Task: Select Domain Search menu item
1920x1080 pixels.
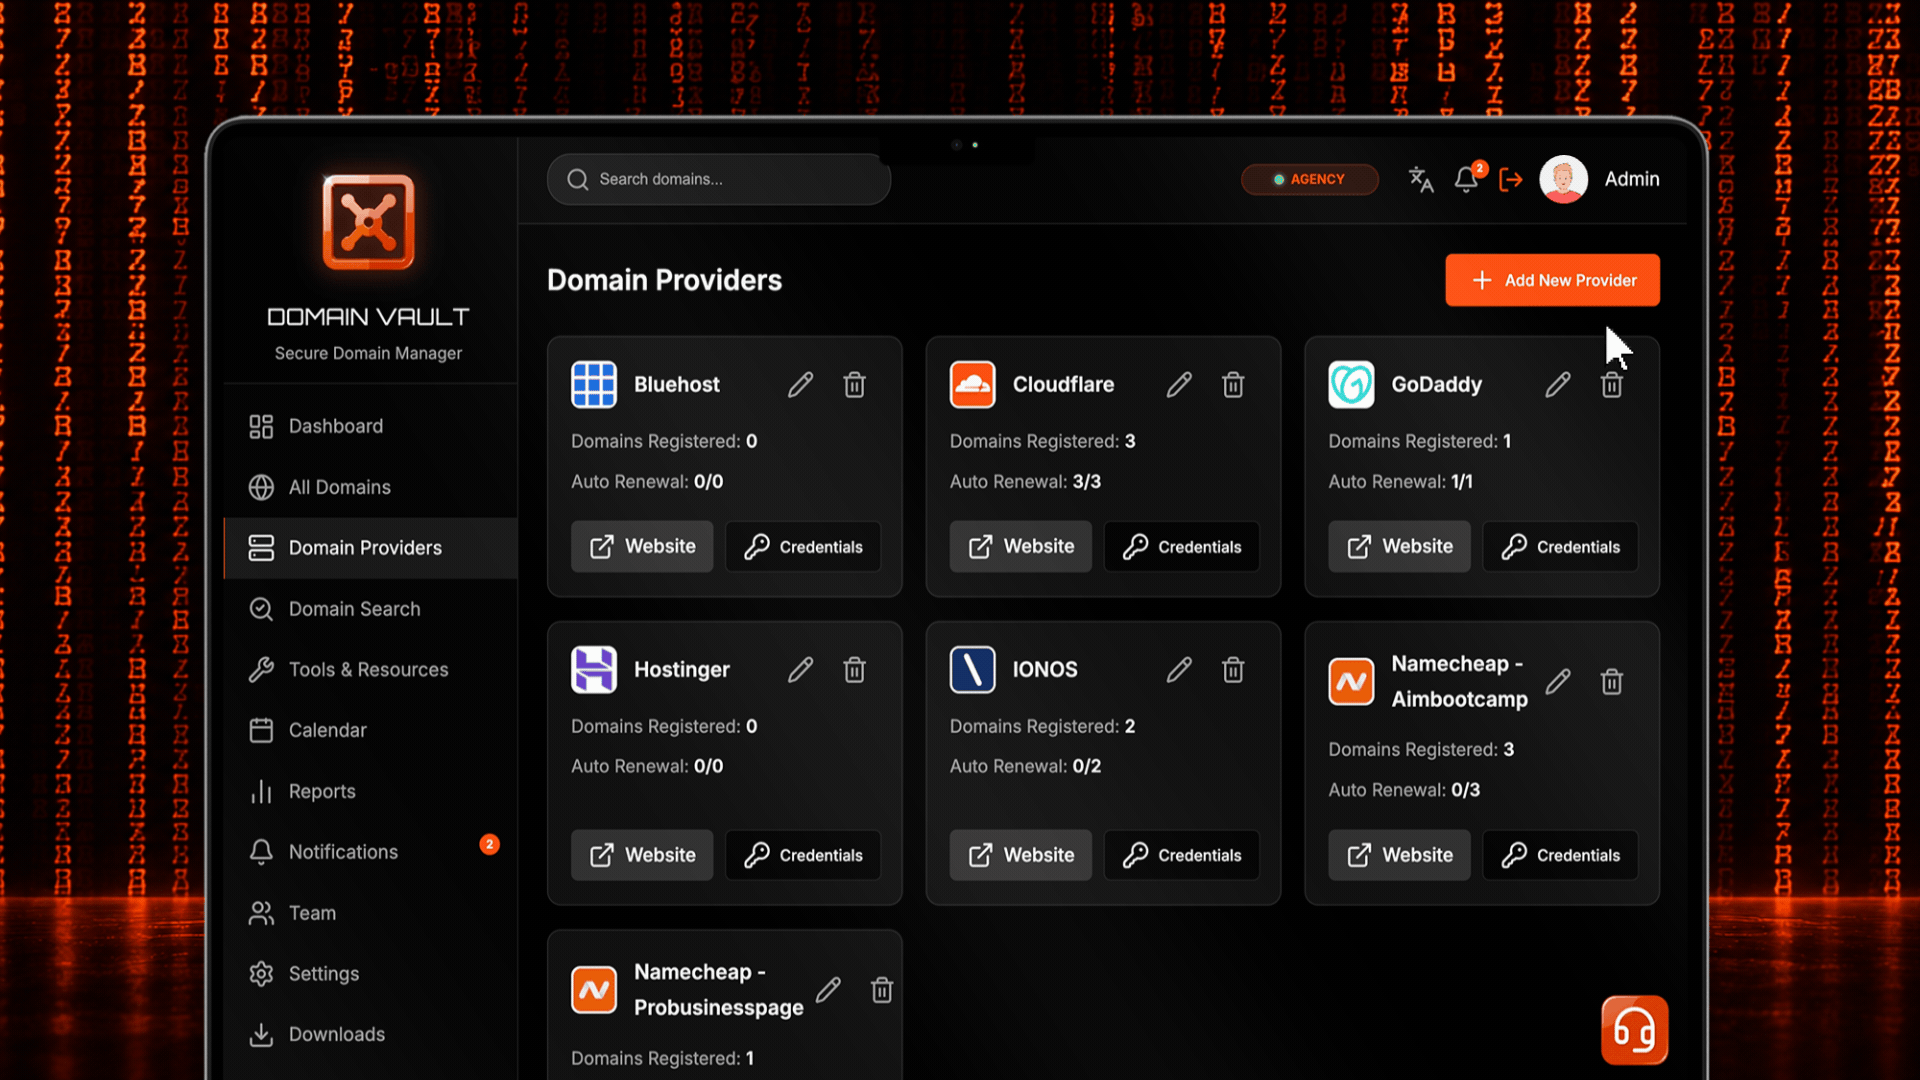Action: [371, 610]
